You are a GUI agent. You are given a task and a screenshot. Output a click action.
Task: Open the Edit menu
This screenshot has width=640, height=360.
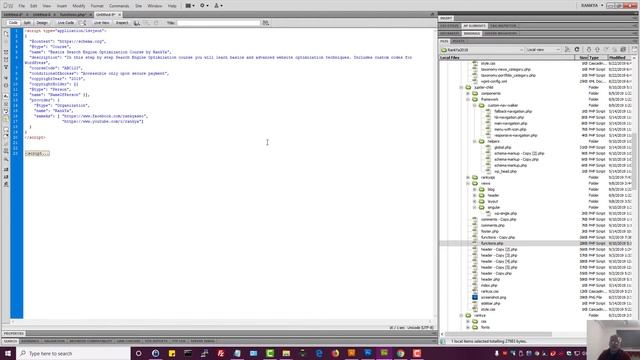(33, 6)
